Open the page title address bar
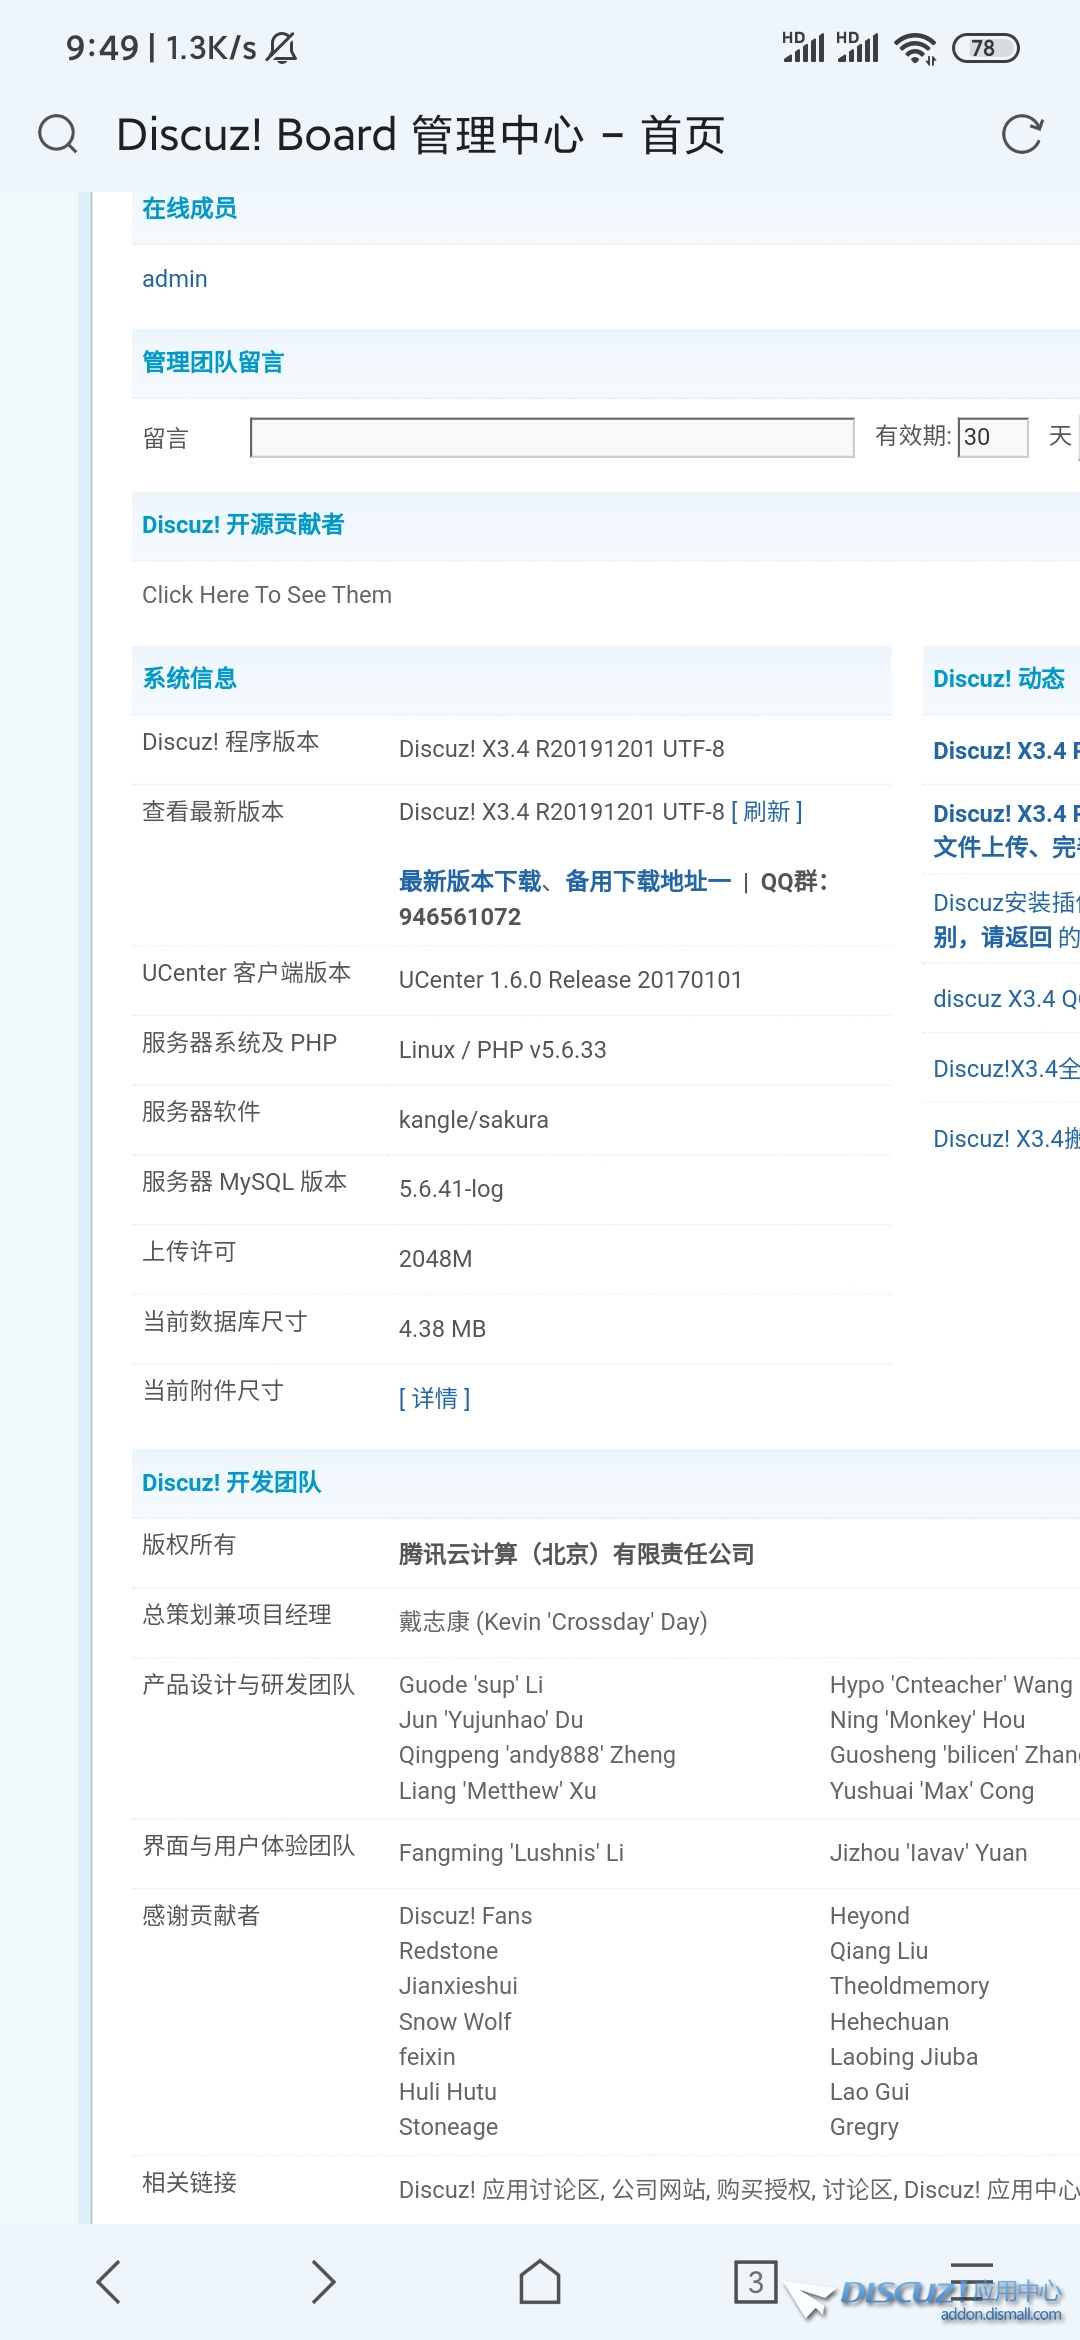Image resolution: width=1080 pixels, height=2340 pixels. (420, 134)
